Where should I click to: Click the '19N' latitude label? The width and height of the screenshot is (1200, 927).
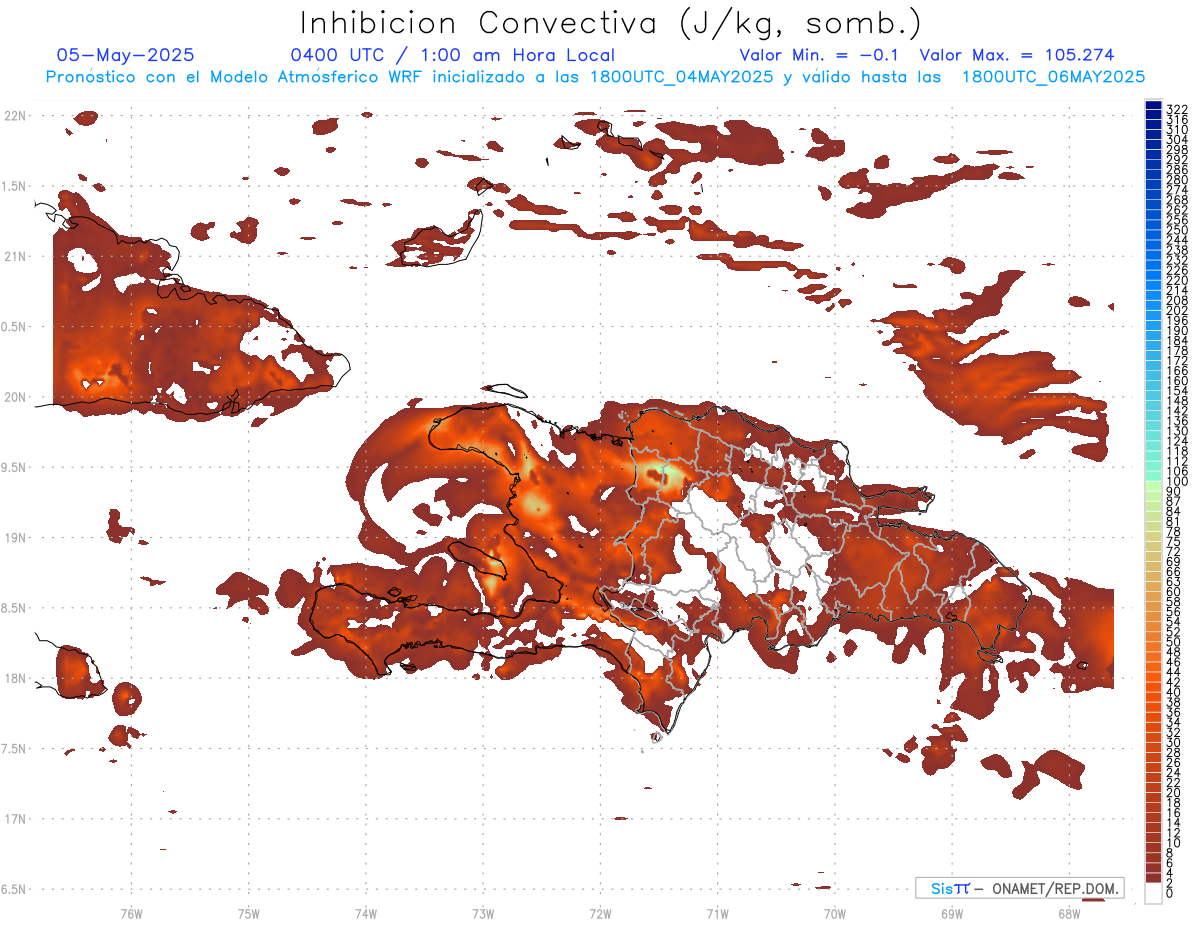(15, 538)
